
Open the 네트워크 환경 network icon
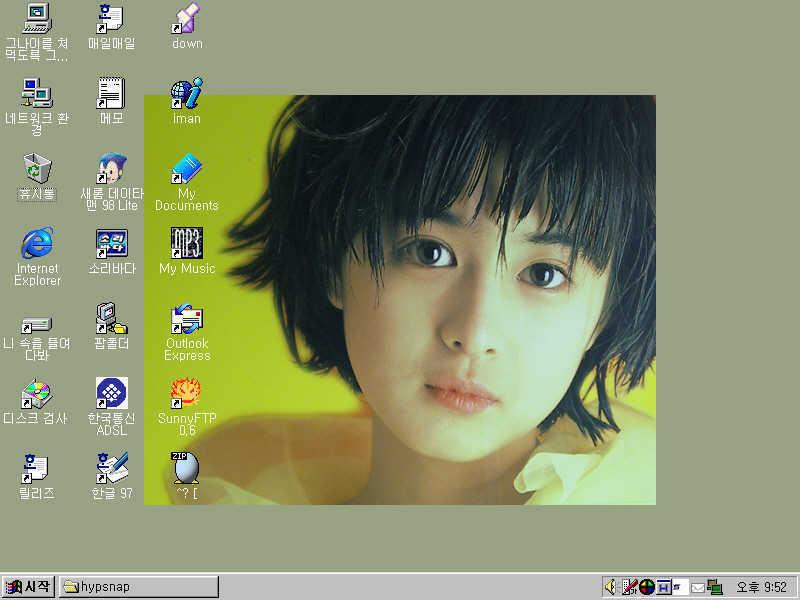(x=37, y=94)
